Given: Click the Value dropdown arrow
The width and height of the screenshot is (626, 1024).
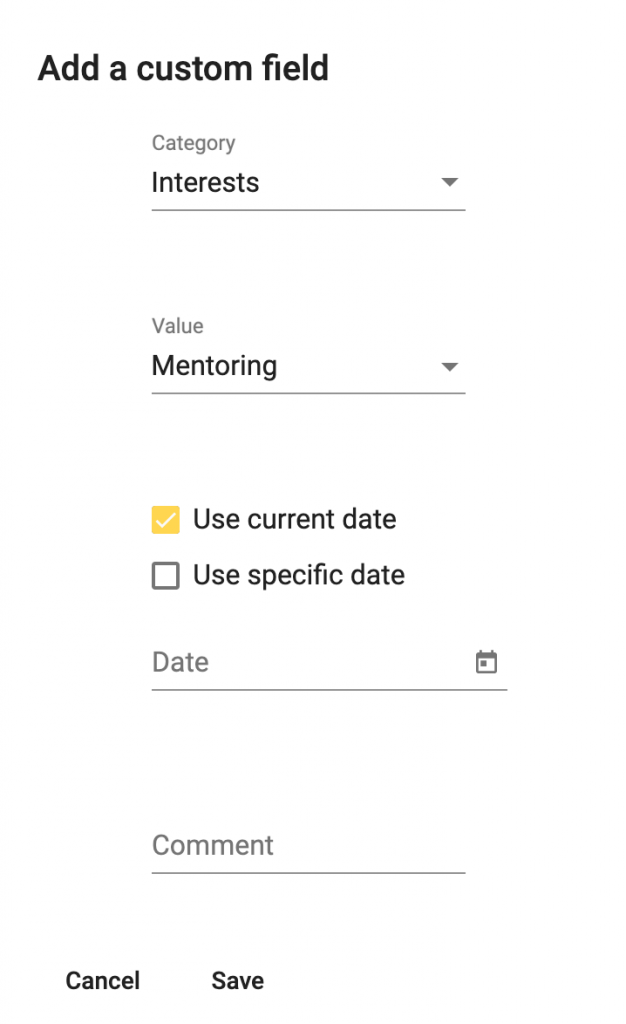Looking at the screenshot, I should point(449,366).
